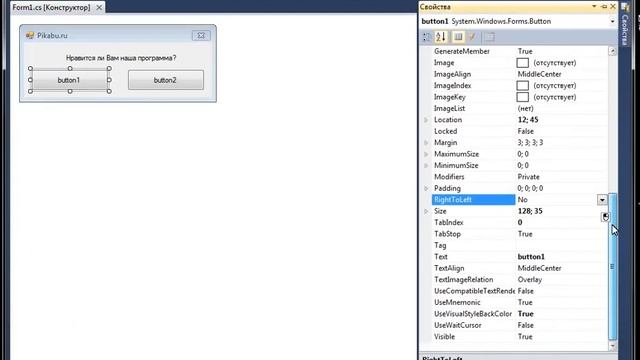Close the Properties panel
This screenshot has height=360, width=640.
(613, 7)
